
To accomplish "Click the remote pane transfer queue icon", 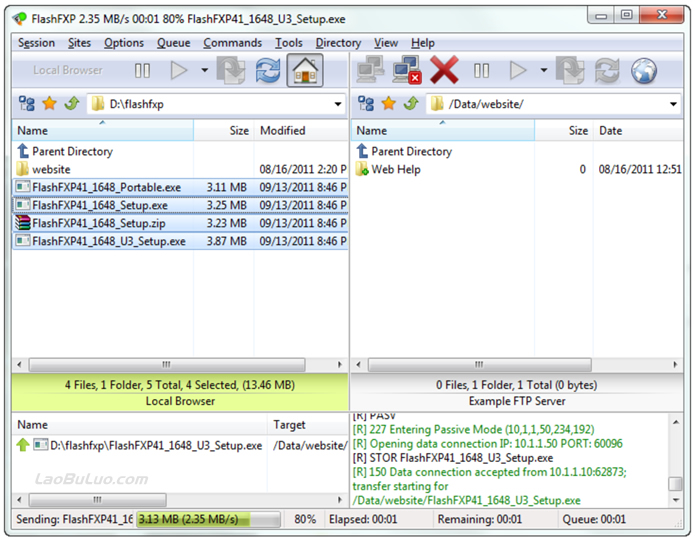I will 570,70.
